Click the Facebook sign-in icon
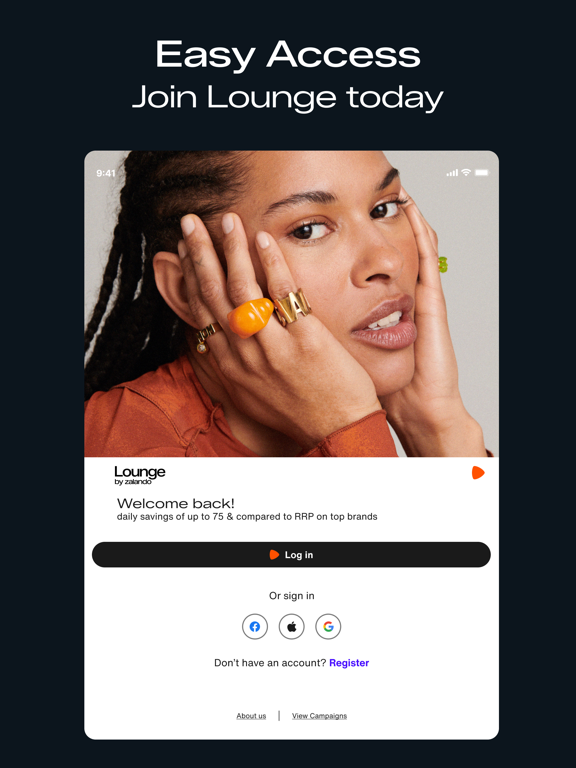 [x=255, y=626]
